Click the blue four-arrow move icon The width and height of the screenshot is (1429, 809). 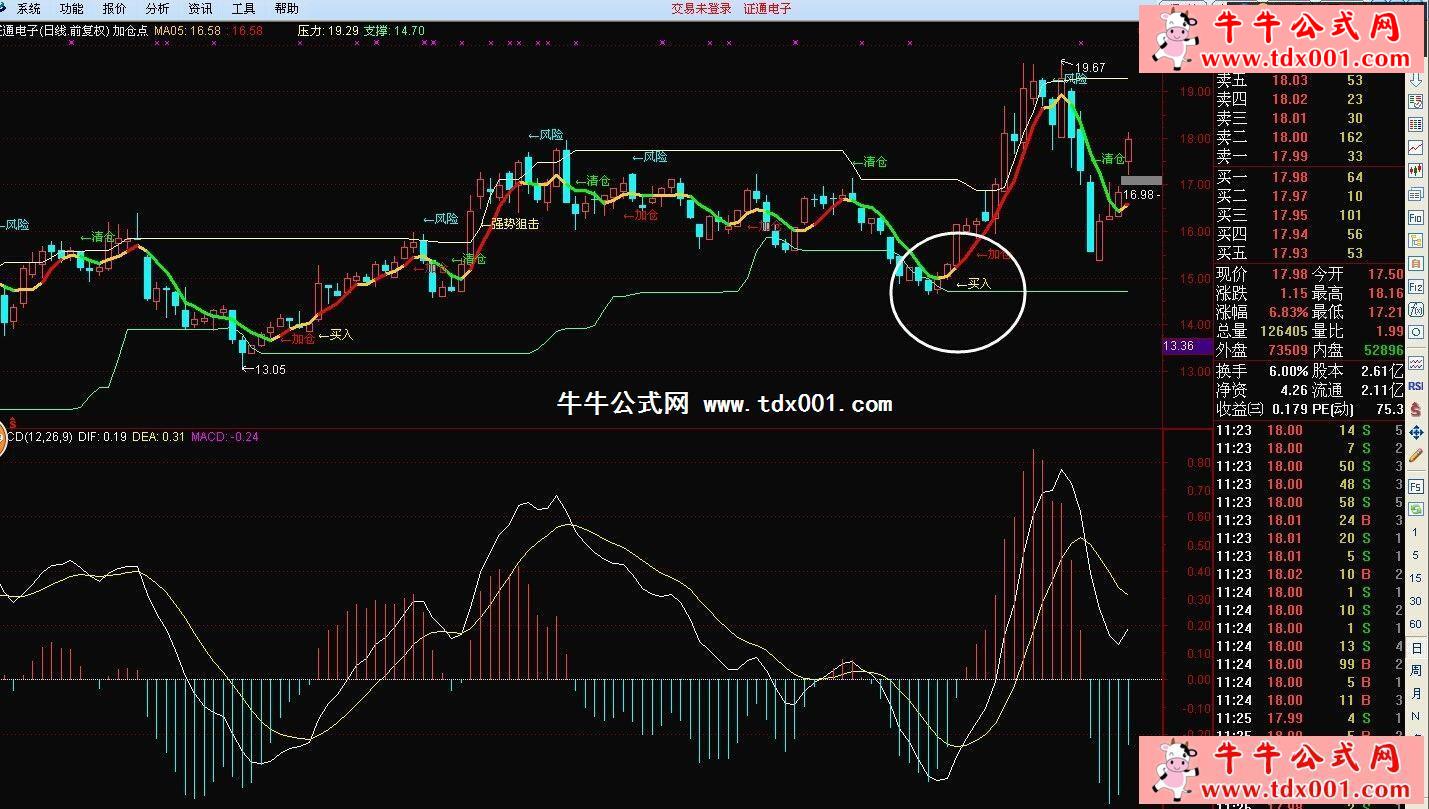point(1416,433)
